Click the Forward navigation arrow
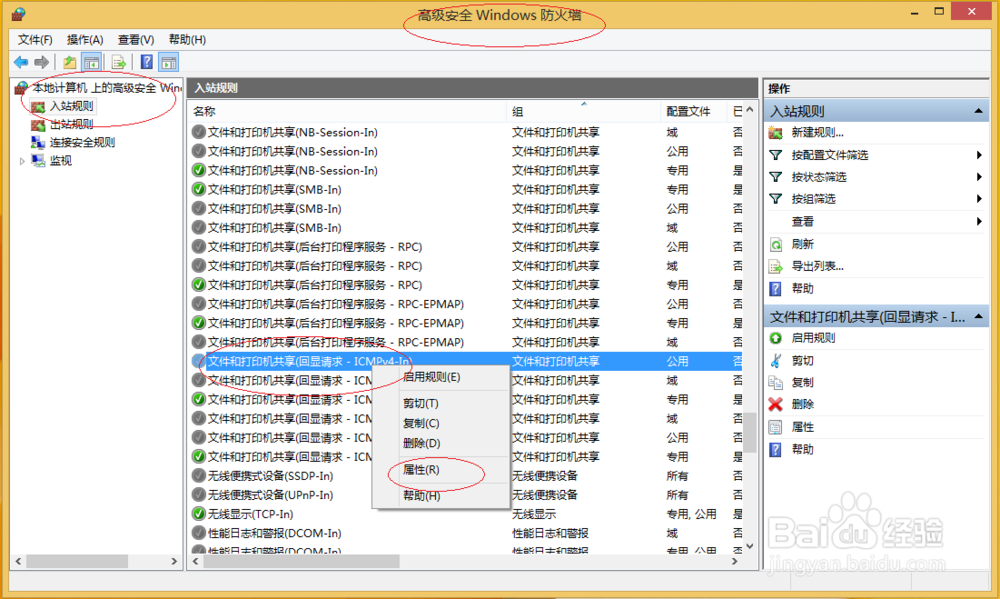1000x599 pixels. [x=41, y=61]
